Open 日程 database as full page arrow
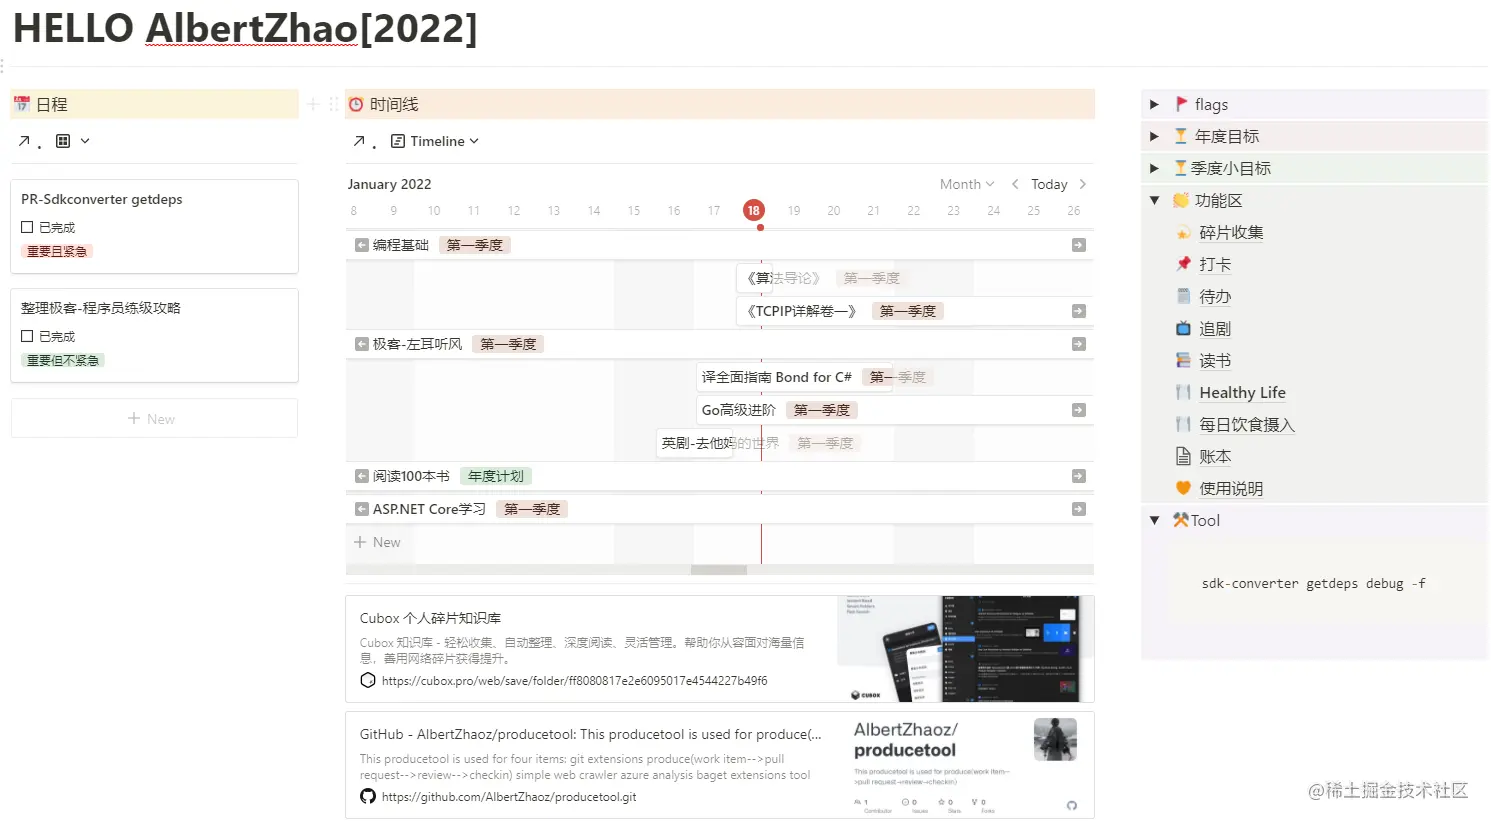The image size is (1491, 823). [x=24, y=141]
